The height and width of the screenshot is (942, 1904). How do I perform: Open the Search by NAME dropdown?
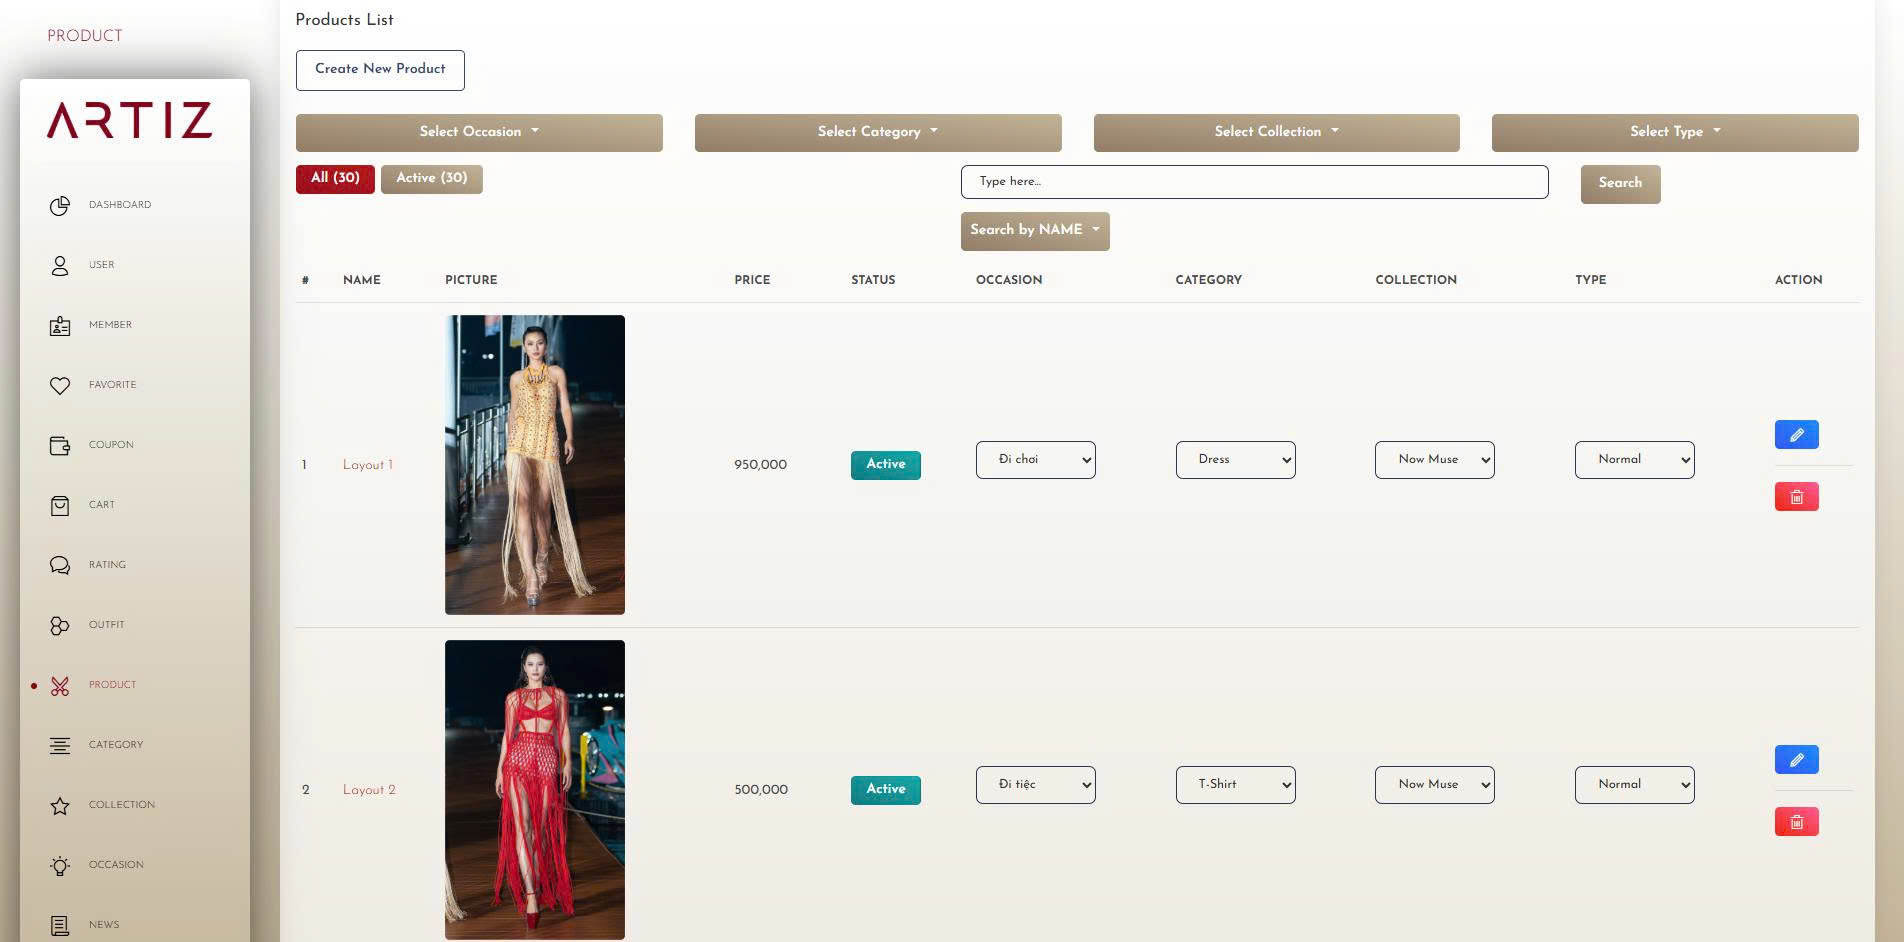point(1035,230)
